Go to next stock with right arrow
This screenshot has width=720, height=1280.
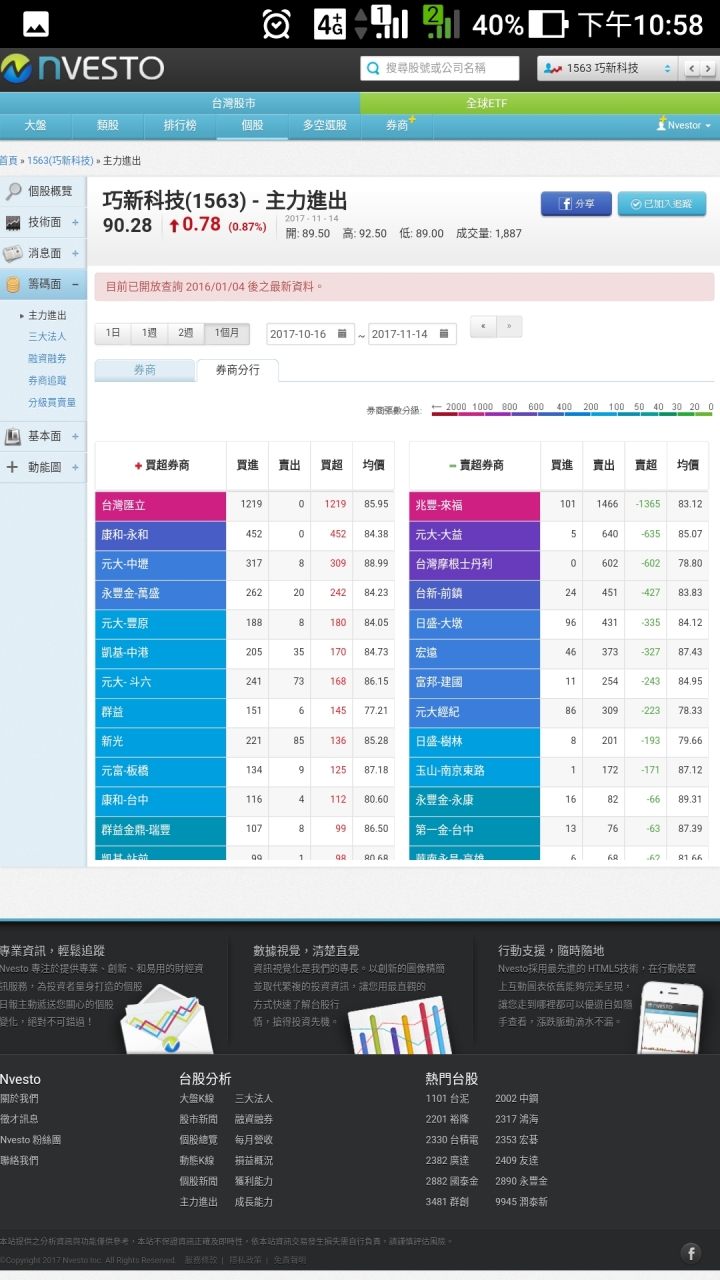click(x=707, y=68)
